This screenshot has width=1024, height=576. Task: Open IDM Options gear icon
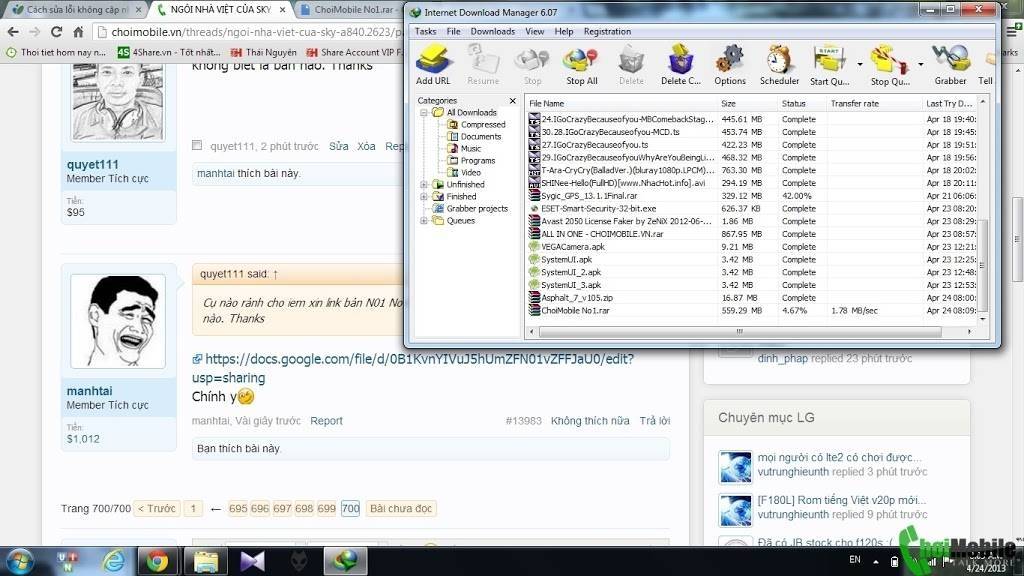(729, 61)
